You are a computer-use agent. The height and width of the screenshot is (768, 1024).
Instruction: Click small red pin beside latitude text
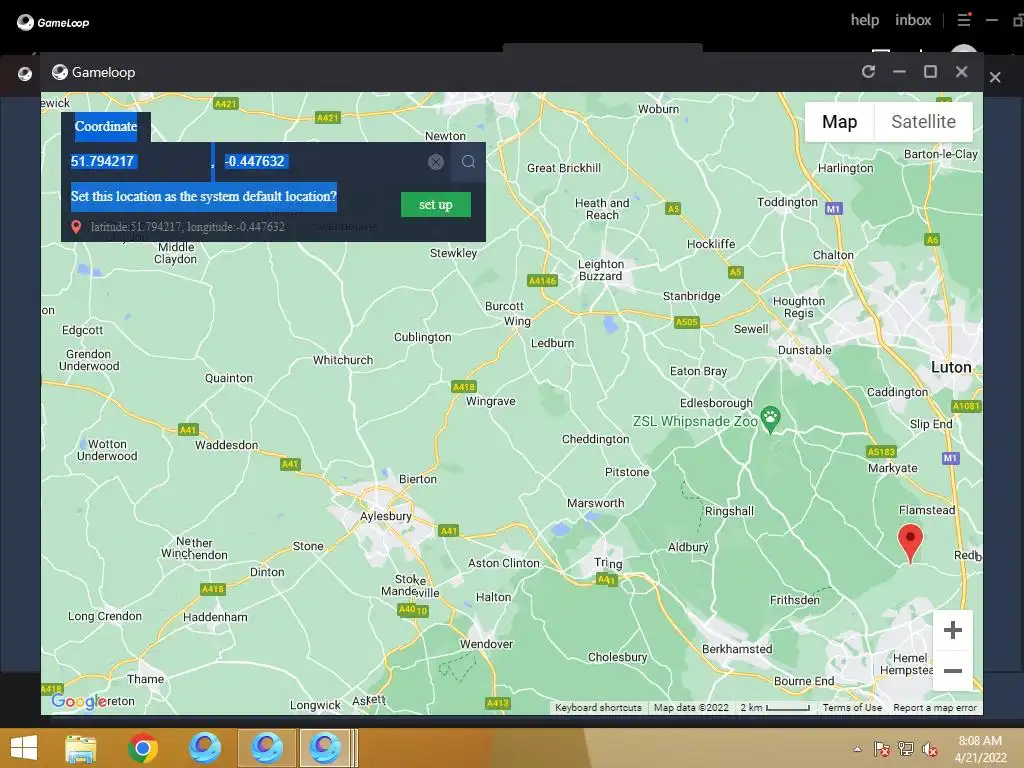click(x=76, y=227)
